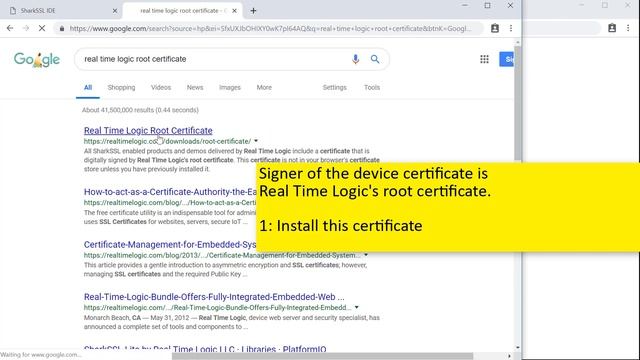Maximize the front Chrome window
This screenshot has width=640, height=360.
(487, 6)
